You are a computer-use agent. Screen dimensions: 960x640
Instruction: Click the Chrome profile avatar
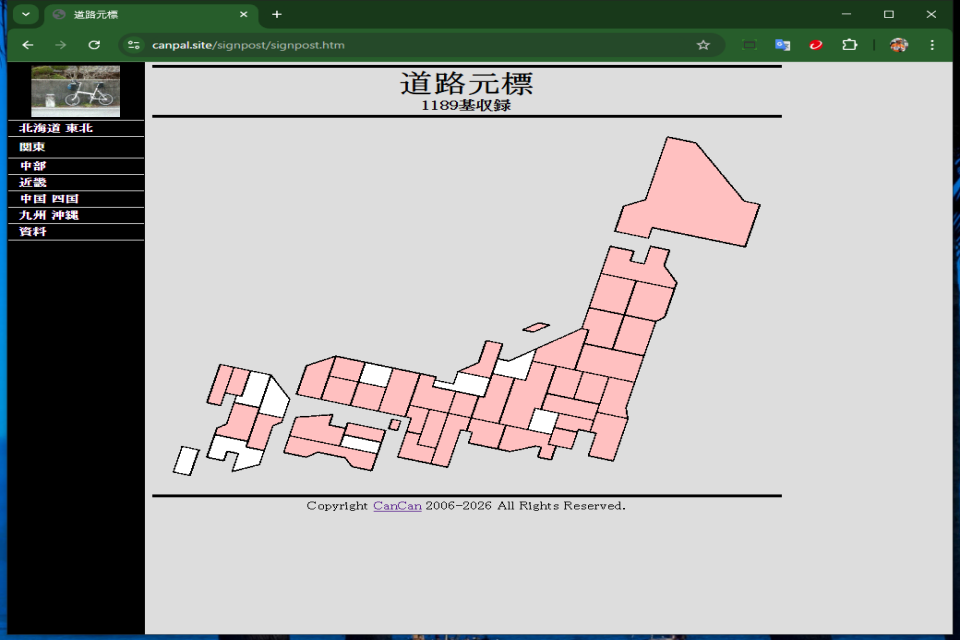[899, 45]
